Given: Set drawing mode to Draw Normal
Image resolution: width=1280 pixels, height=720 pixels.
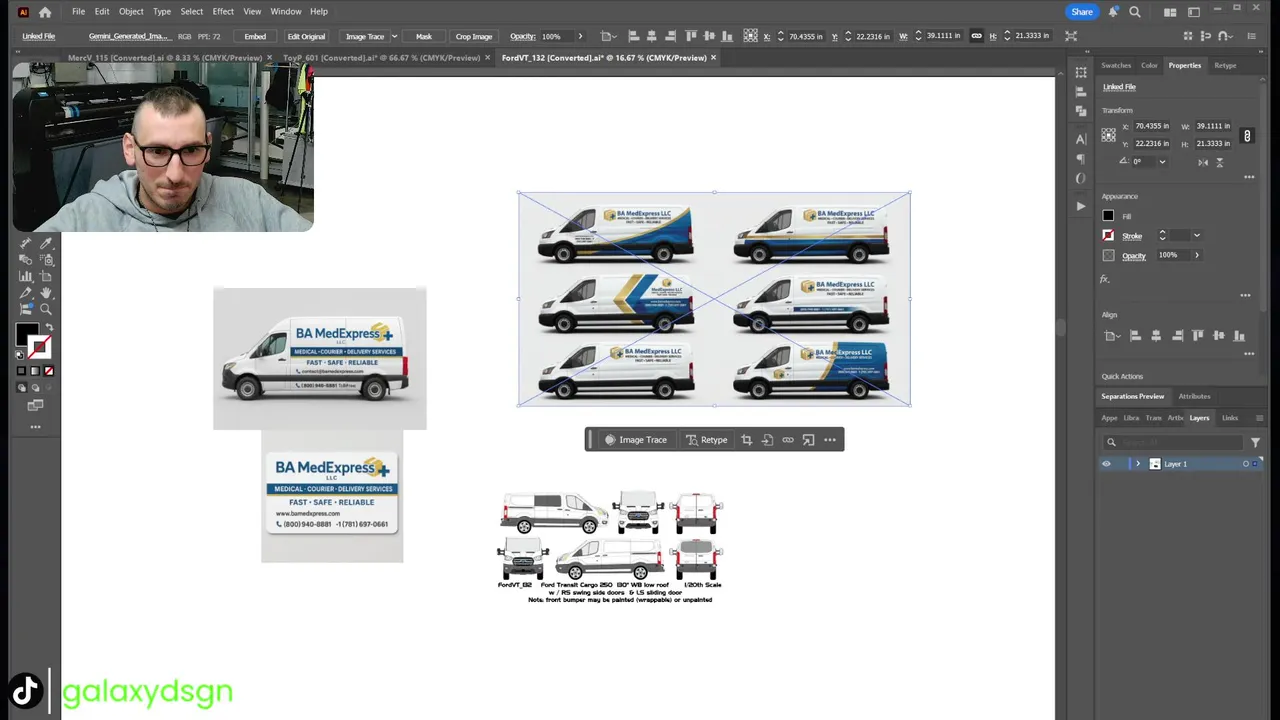Looking at the screenshot, I should (21, 388).
